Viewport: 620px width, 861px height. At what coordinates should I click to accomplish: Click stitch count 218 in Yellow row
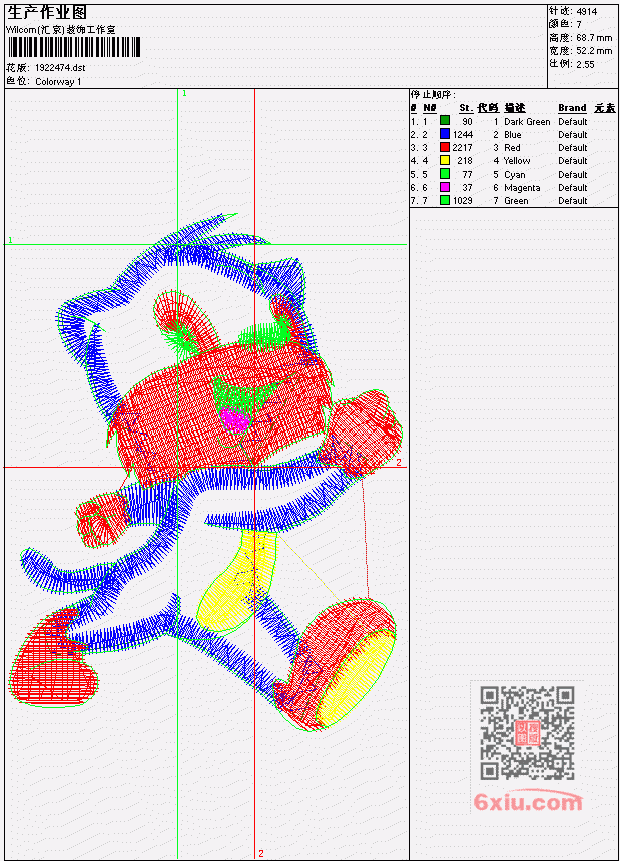465,161
